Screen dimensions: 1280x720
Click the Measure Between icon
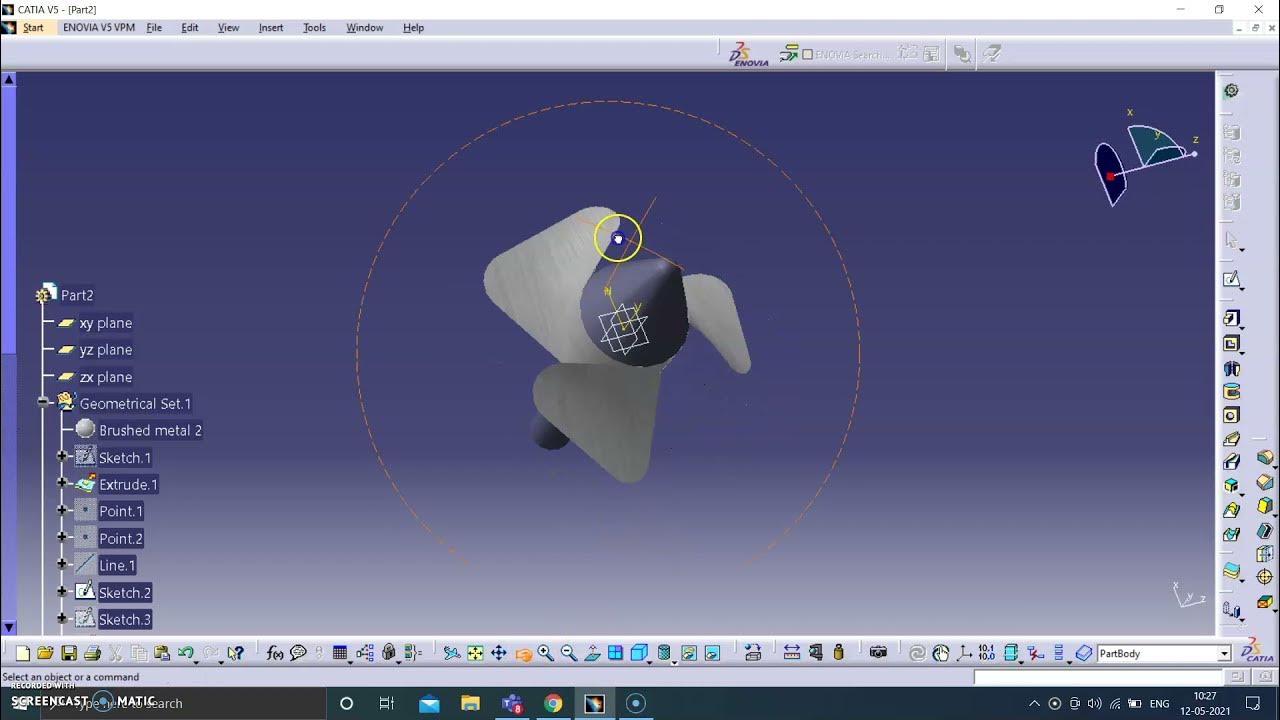point(791,653)
